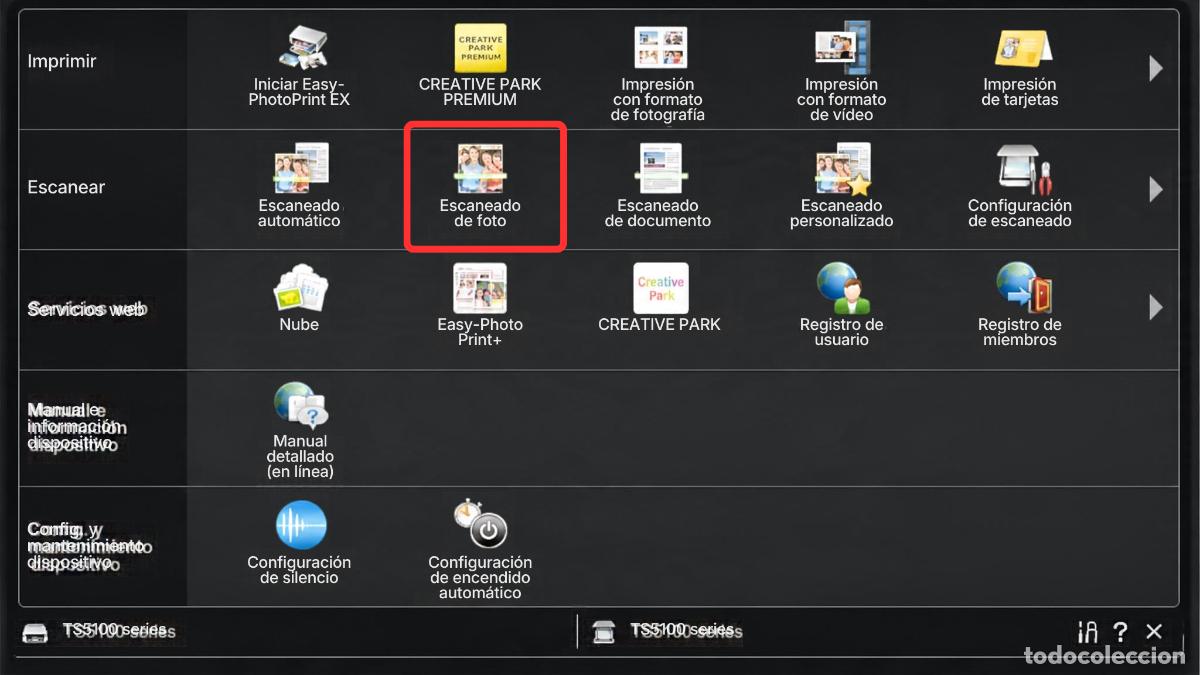Open Manual detallado (en línea)
Screen dimensions: 1200x675
coord(300,430)
